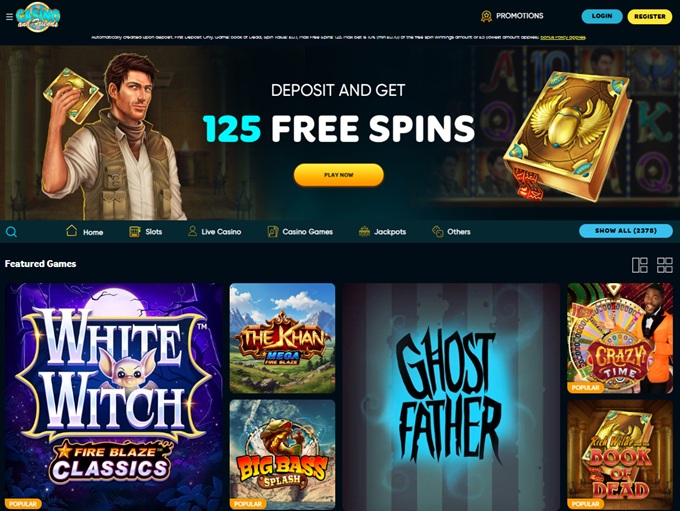Image resolution: width=680 pixels, height=511 pixels.
Task: Click the Jackpots icon
Action: (364, 231)
